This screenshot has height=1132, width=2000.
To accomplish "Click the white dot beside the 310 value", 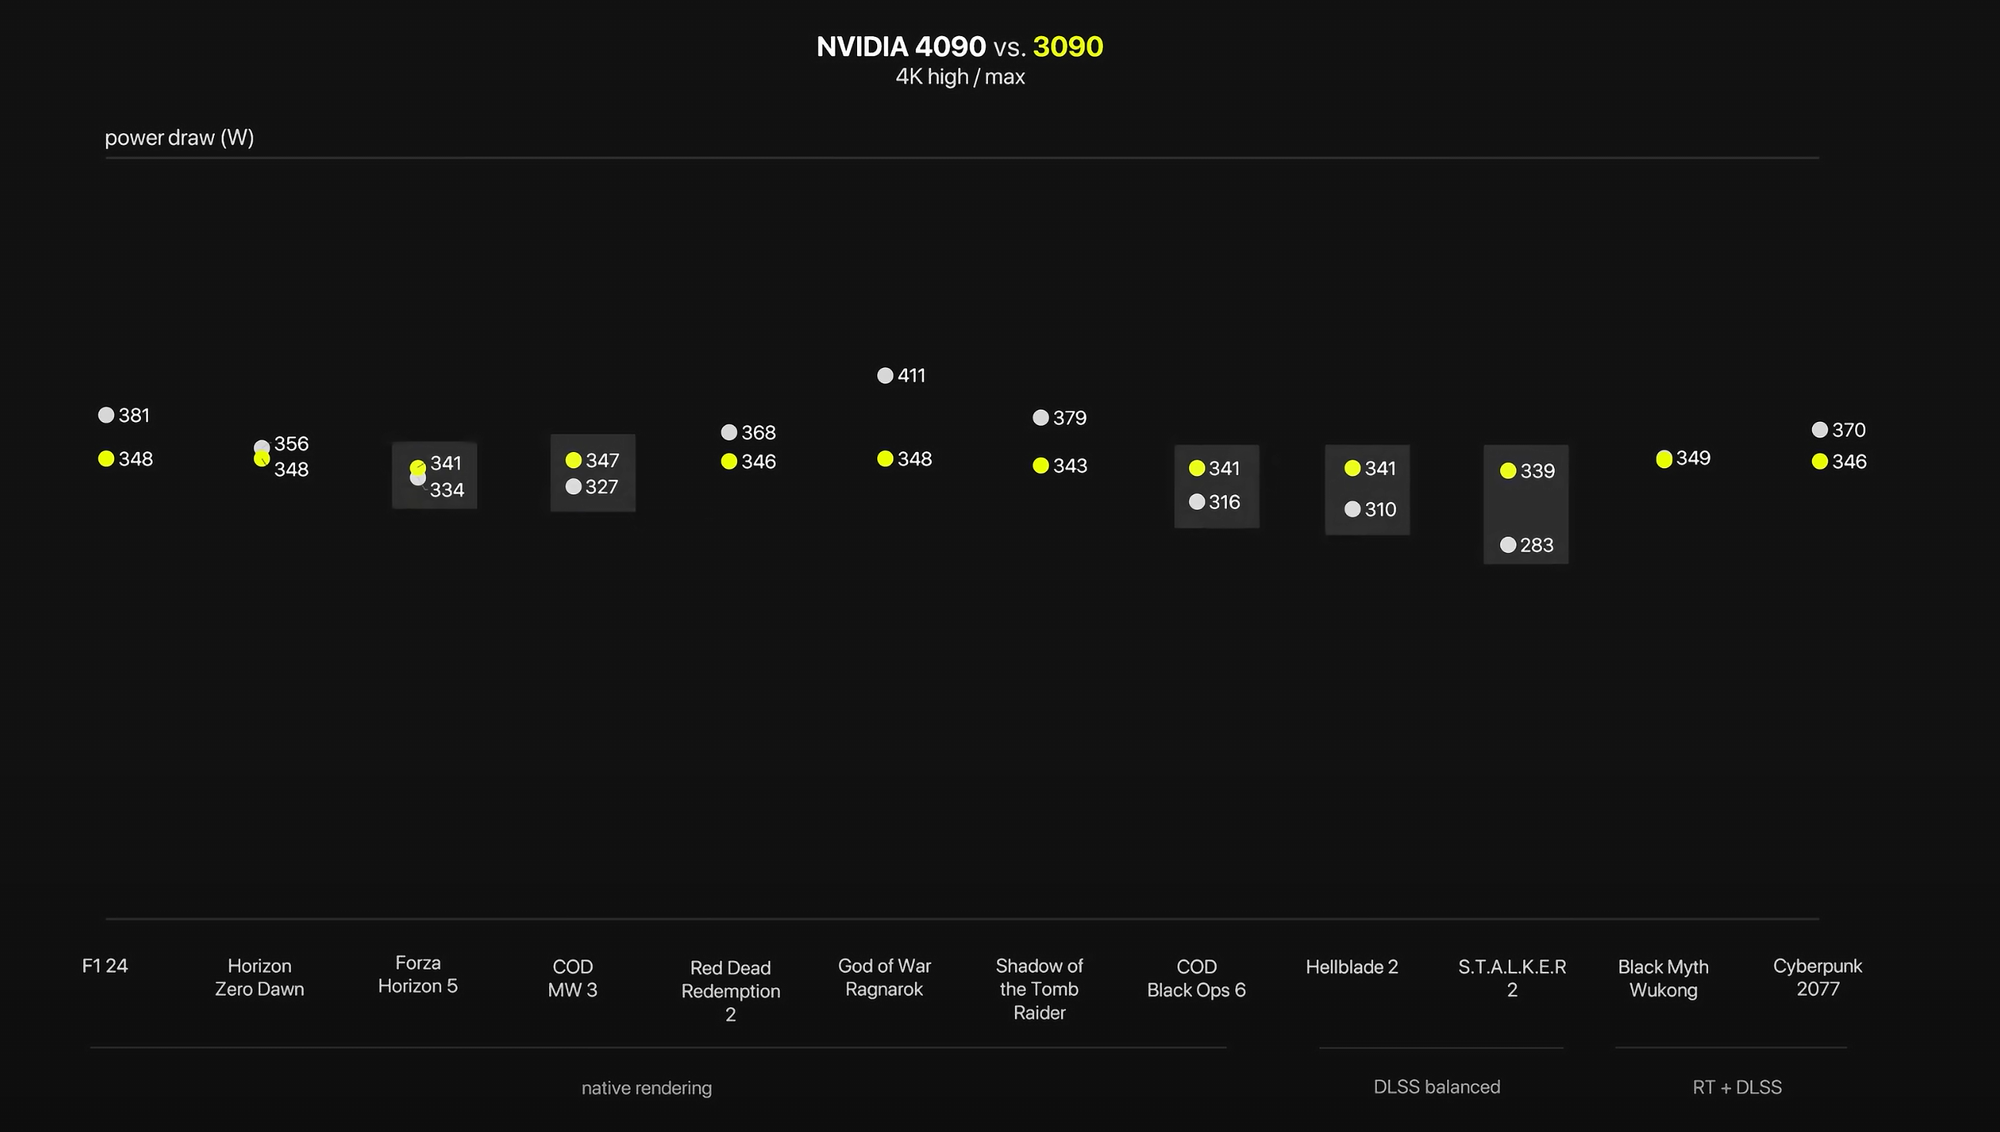I will [x=1352, y=510].
